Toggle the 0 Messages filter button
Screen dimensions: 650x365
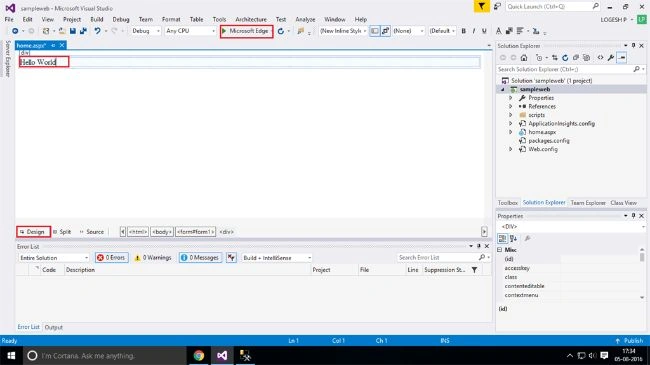coord(200,258)
